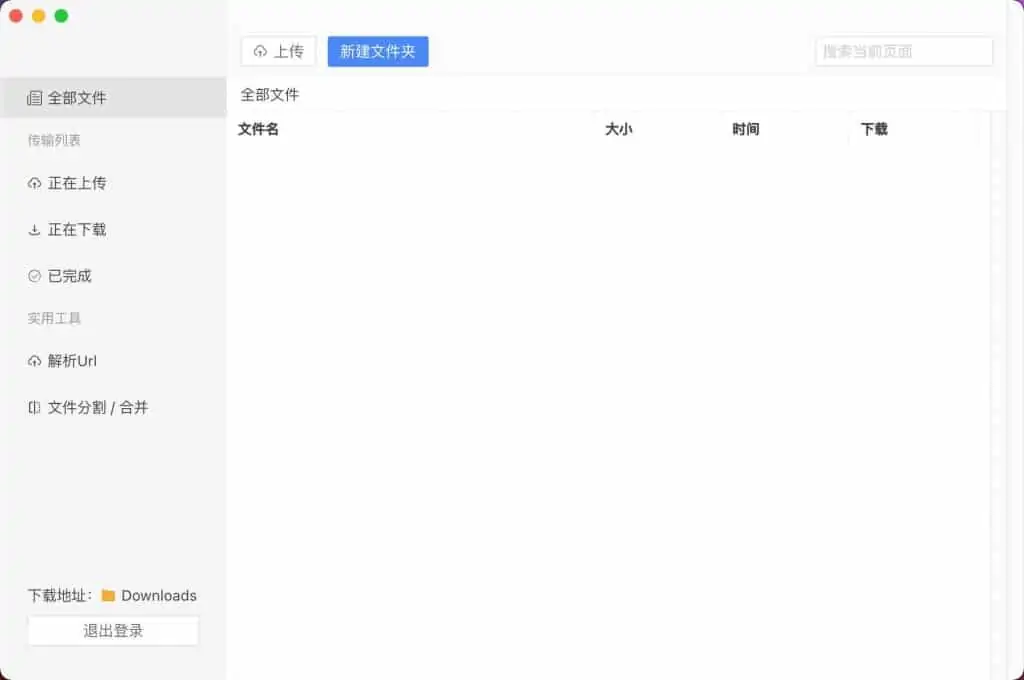Sort files by 时间 column
Image resolution: width=1024 pixels, height=680 pixels.
[x=746, y=129]
